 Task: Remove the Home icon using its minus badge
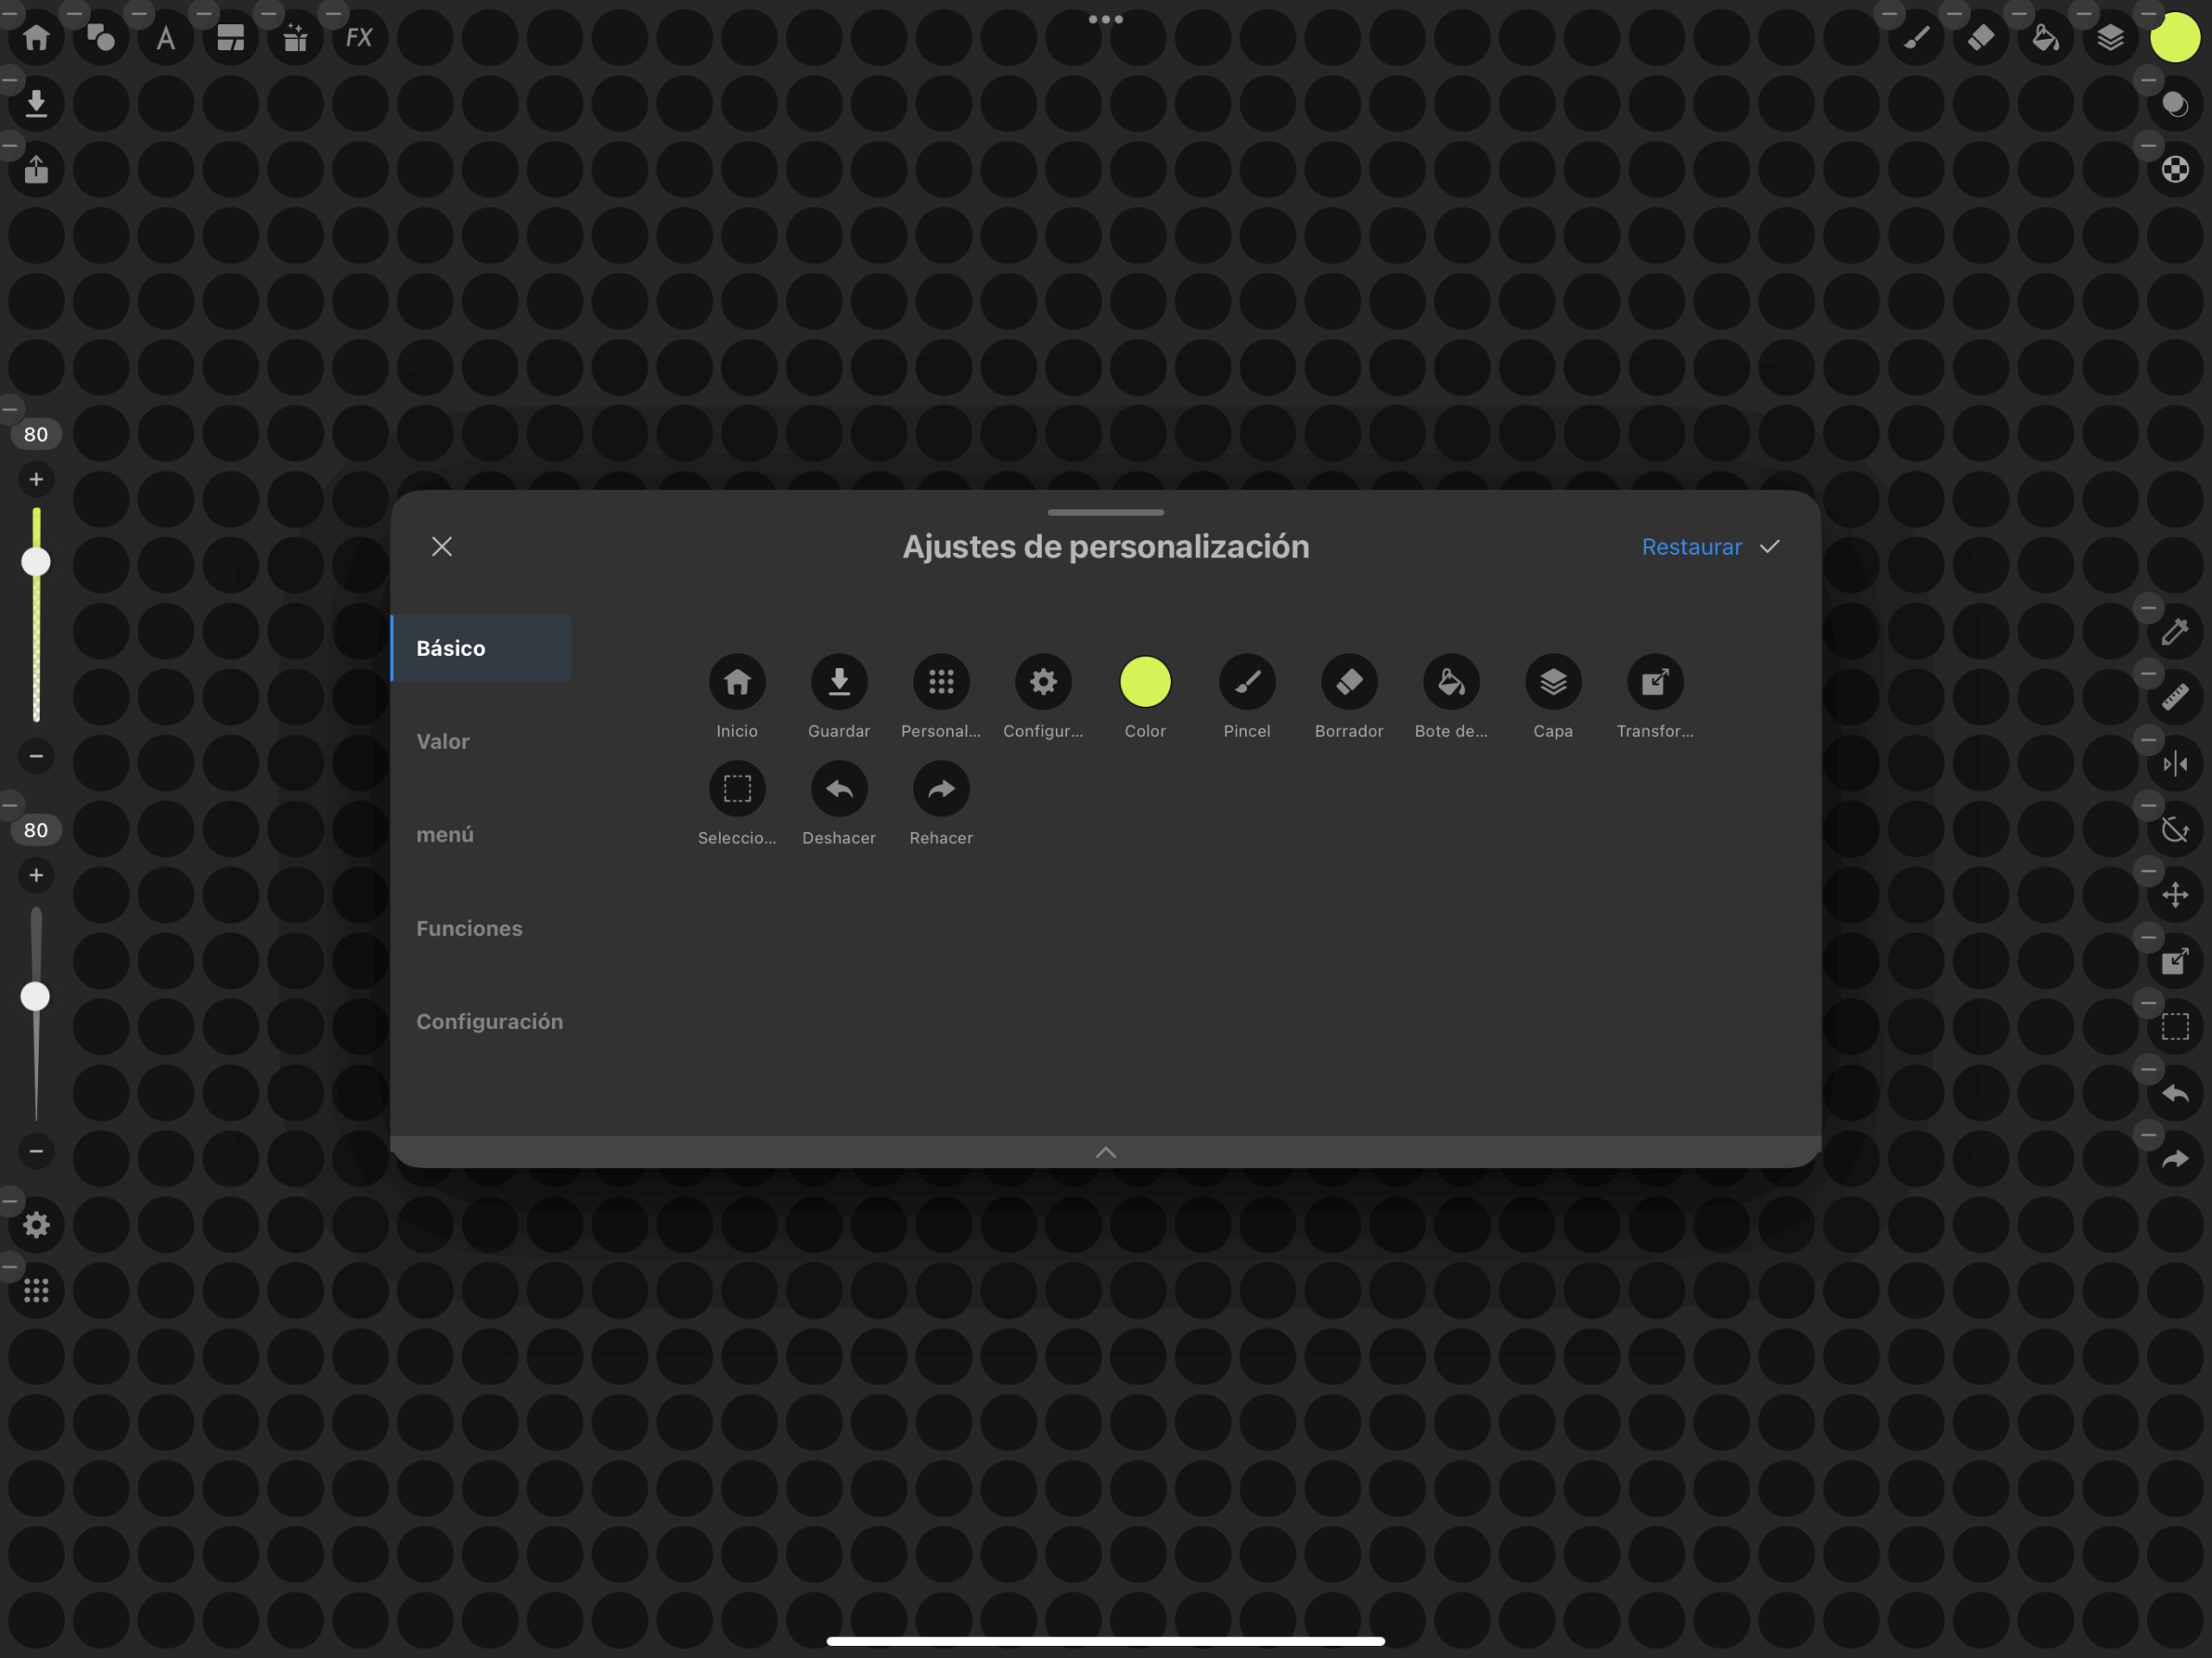(x=10, y=13)
